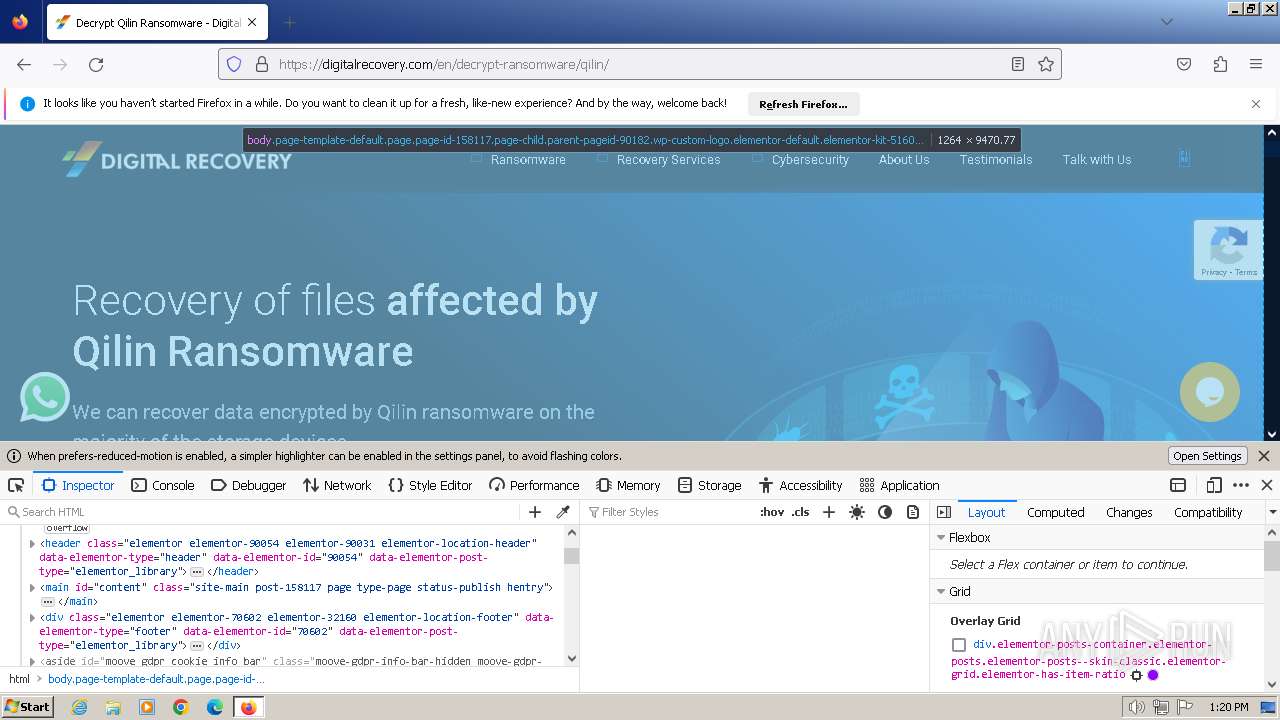The height and width of the screenshot is (720, 1280).
Task: Expand the header element node
Action: (32, 543)
